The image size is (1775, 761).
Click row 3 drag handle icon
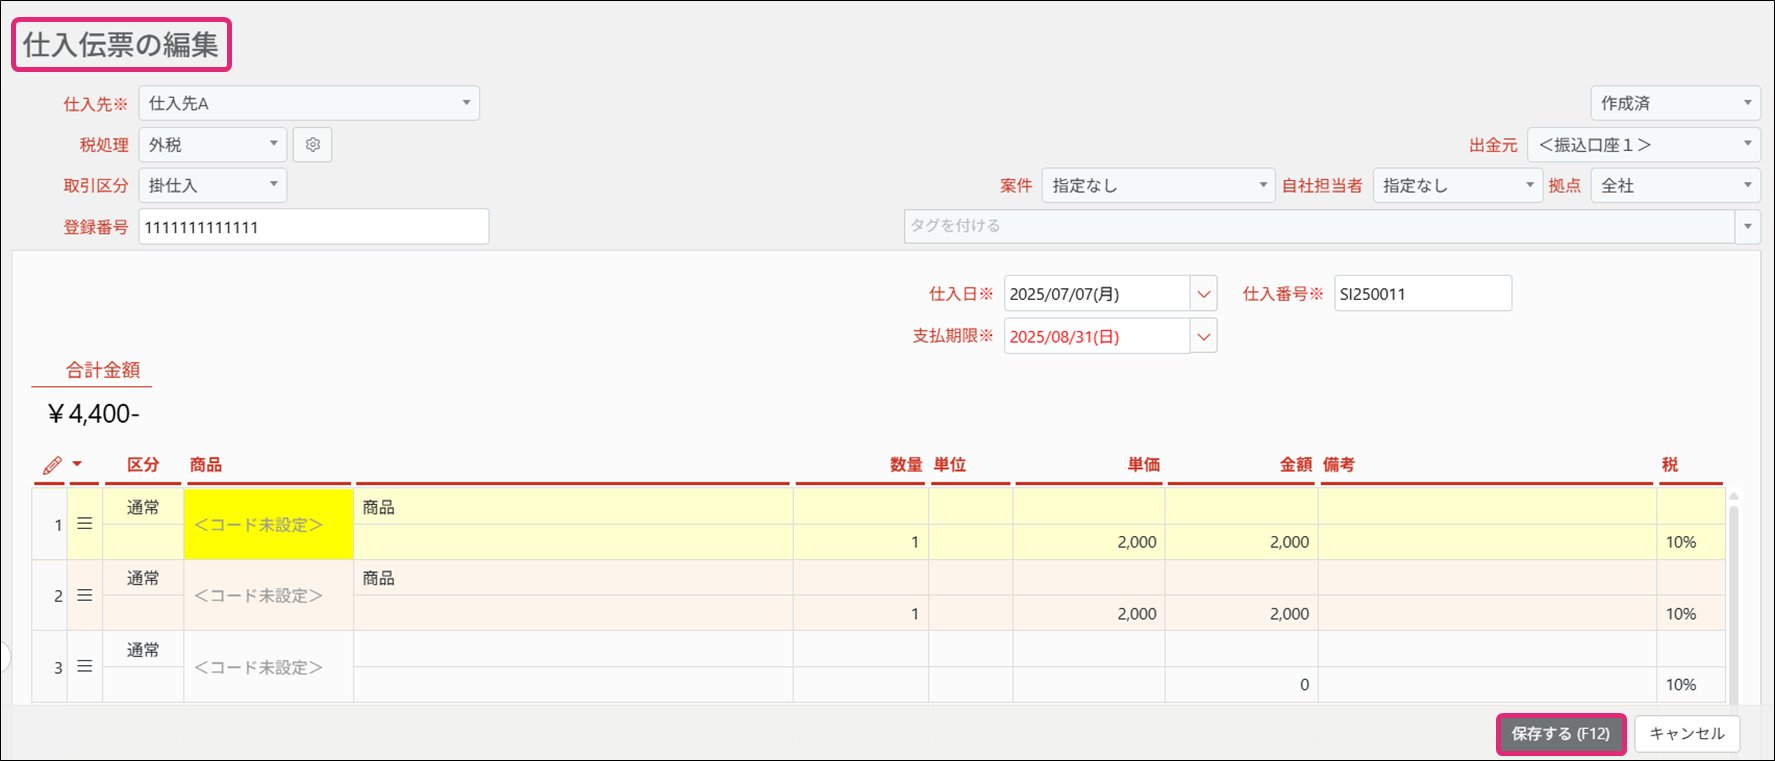coord(85,666)
